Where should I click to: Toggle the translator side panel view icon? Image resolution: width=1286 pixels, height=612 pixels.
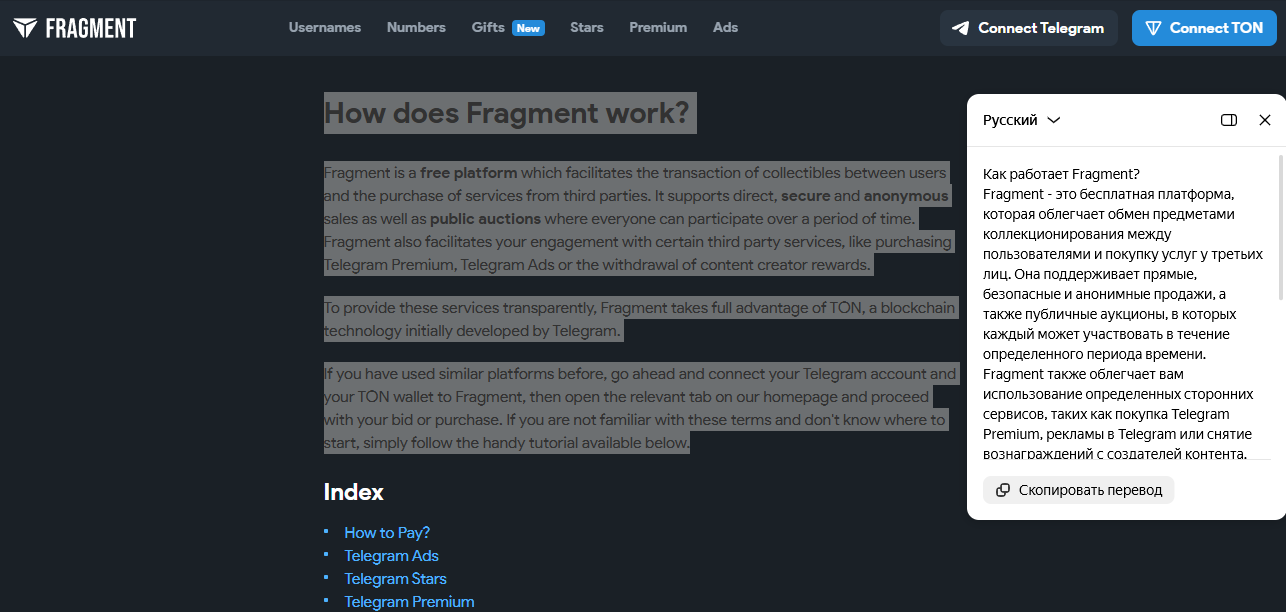coord(1229,120)
